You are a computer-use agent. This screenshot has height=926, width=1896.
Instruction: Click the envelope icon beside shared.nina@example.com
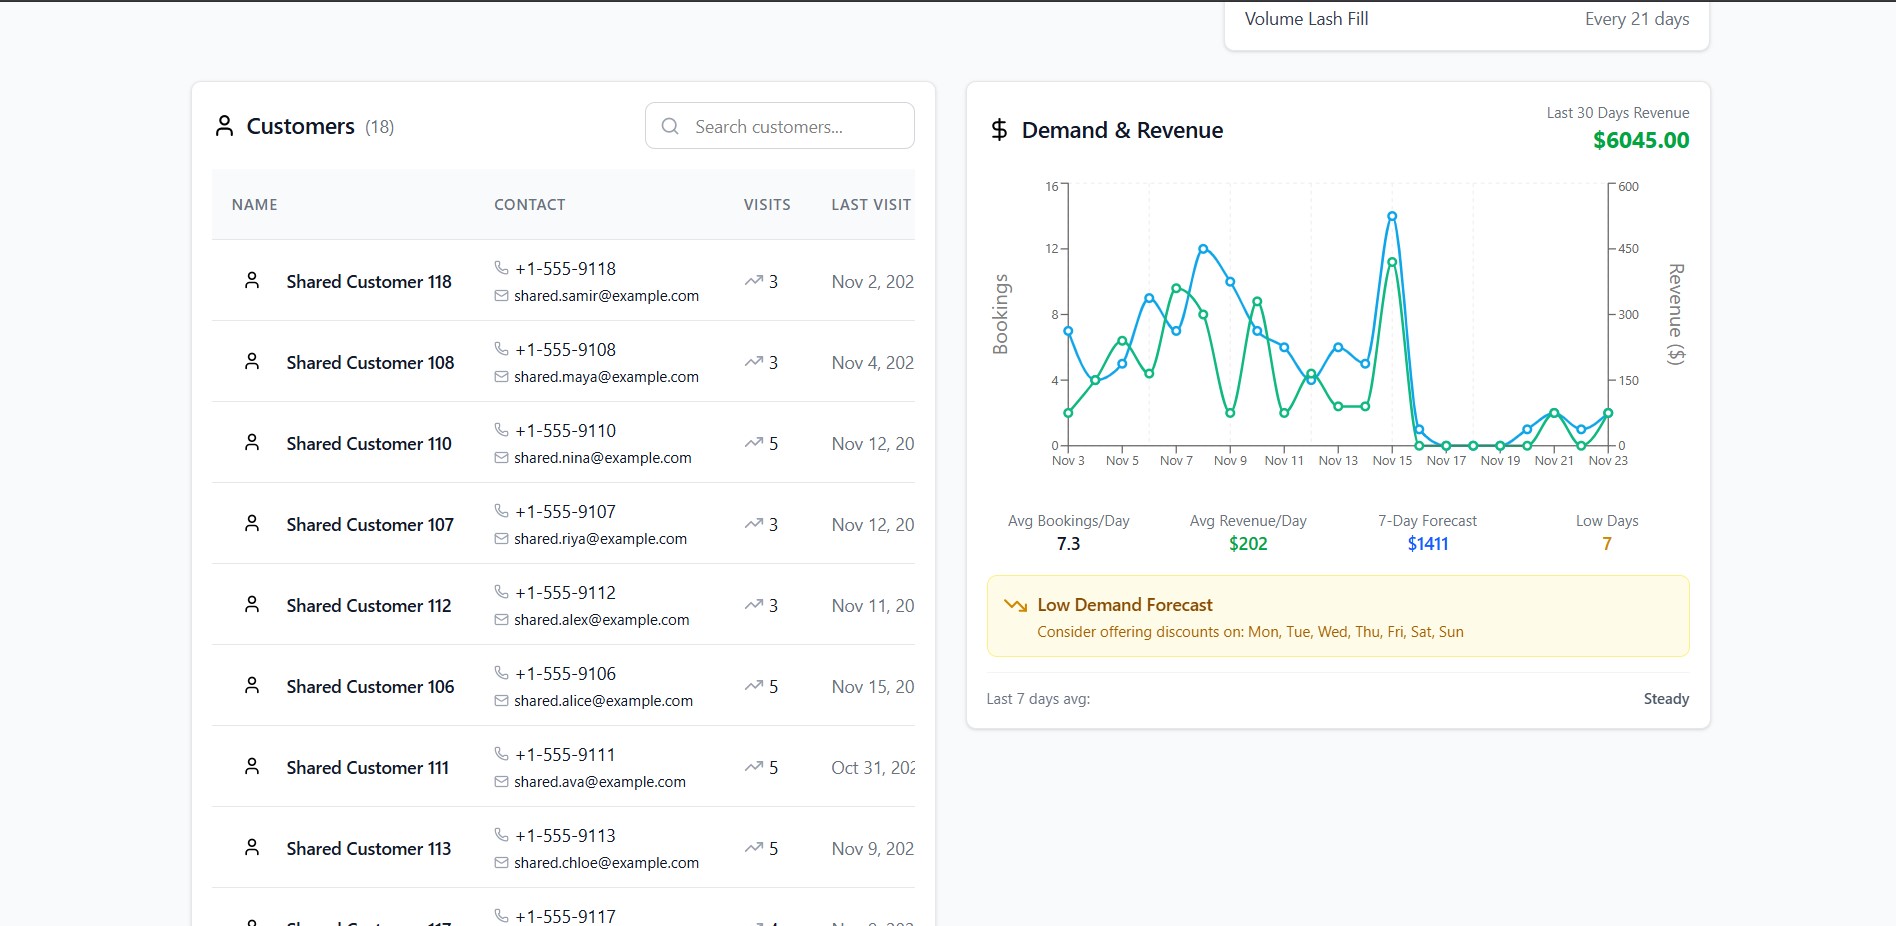502,458
